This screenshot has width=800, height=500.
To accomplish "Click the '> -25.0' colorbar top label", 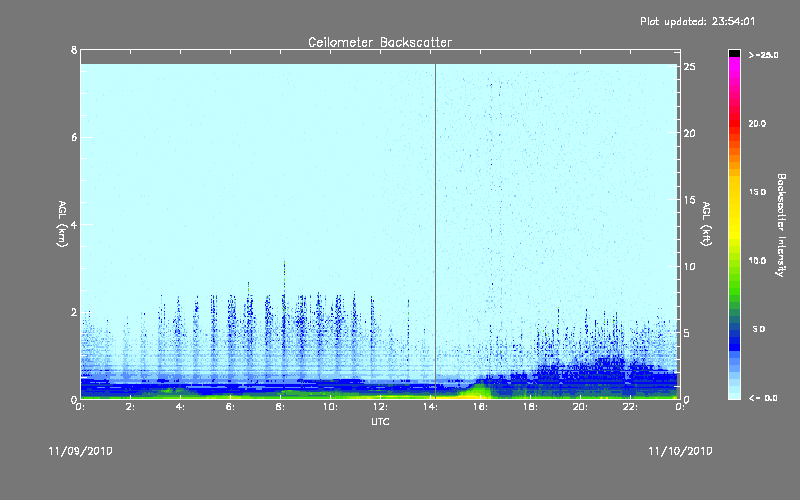I will pos(763,55).
